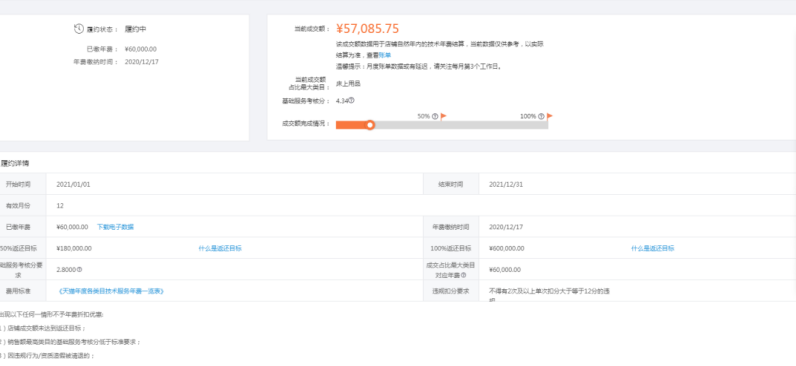Click the 有效月份 value 12
The width and height of the screenshot is (796, 366).
coord(60,206)
